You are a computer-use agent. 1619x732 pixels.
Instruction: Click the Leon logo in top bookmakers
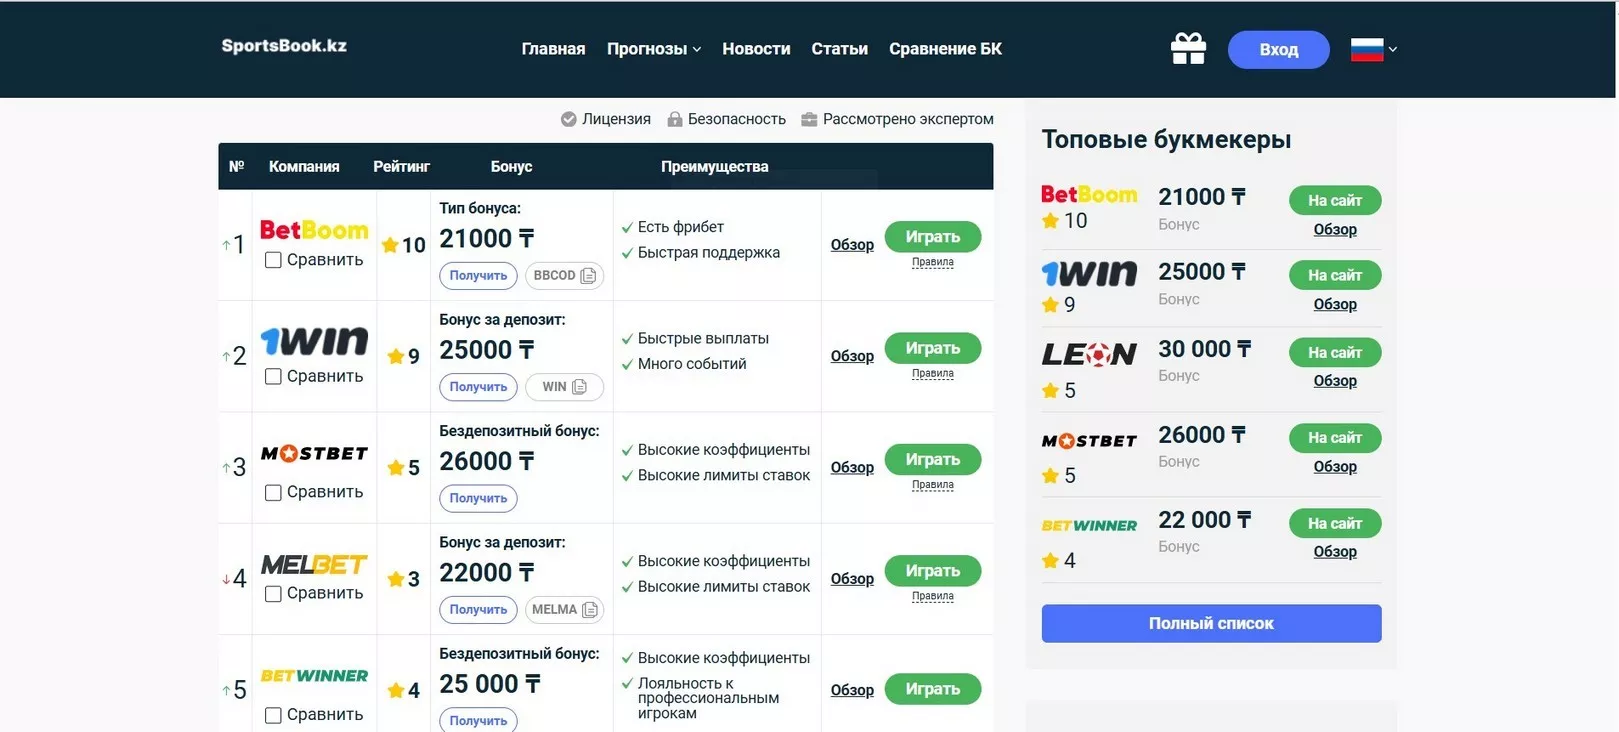tap(1089, 354)
